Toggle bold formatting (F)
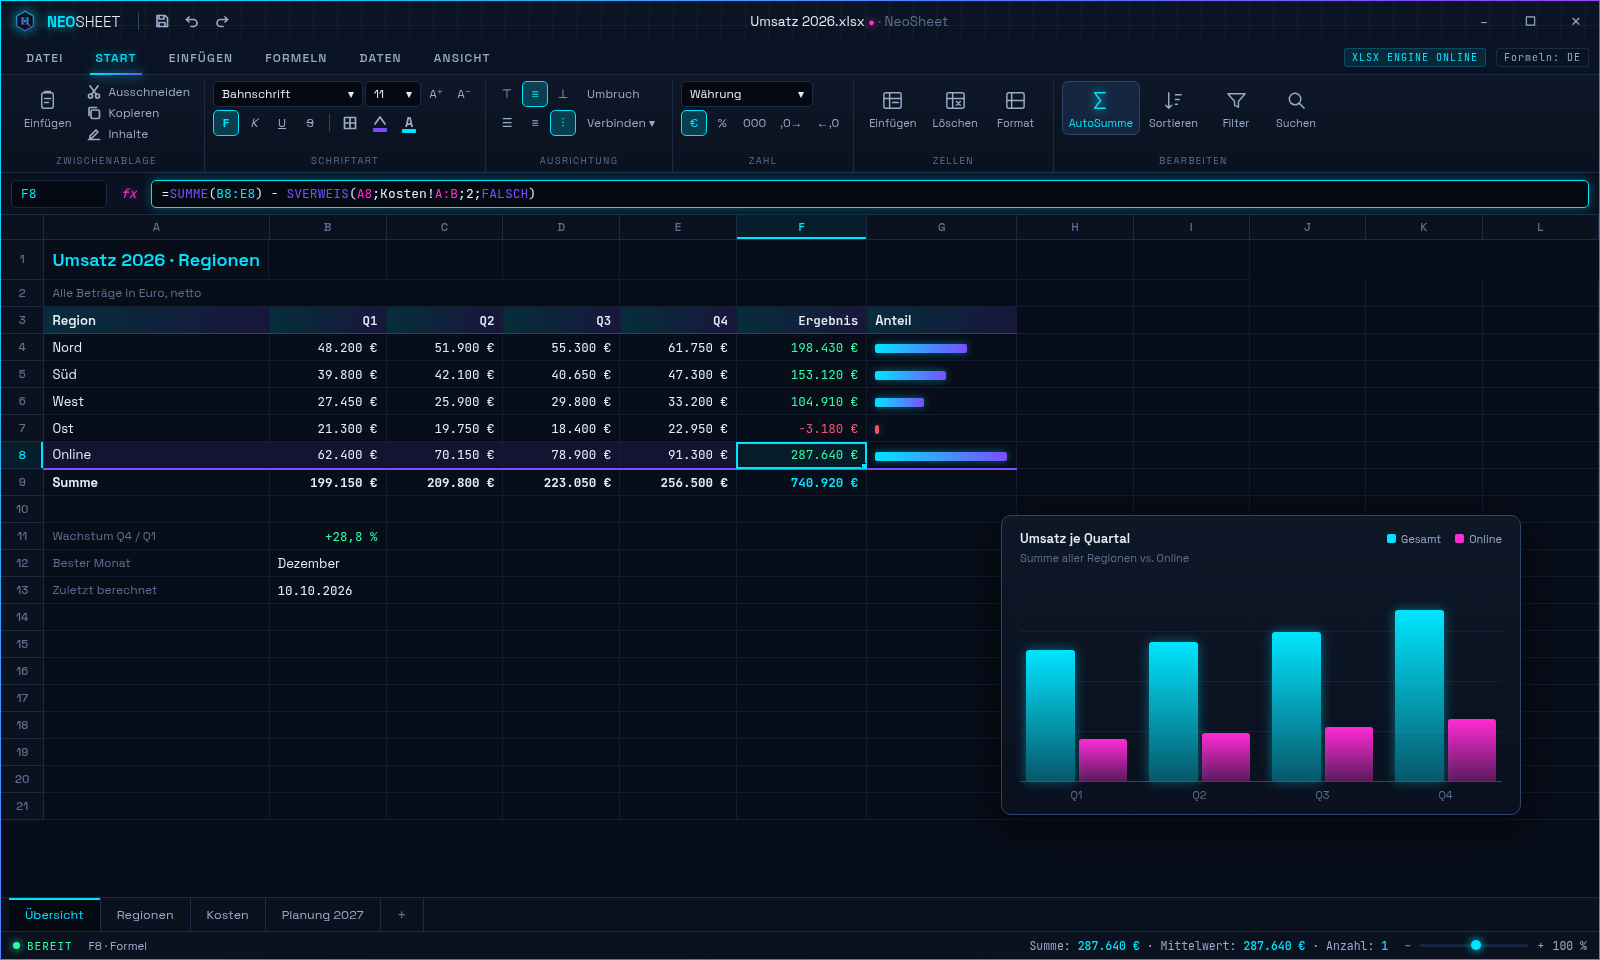The height and width of the screenshot is (960, 1600). [x=226, y=123]
